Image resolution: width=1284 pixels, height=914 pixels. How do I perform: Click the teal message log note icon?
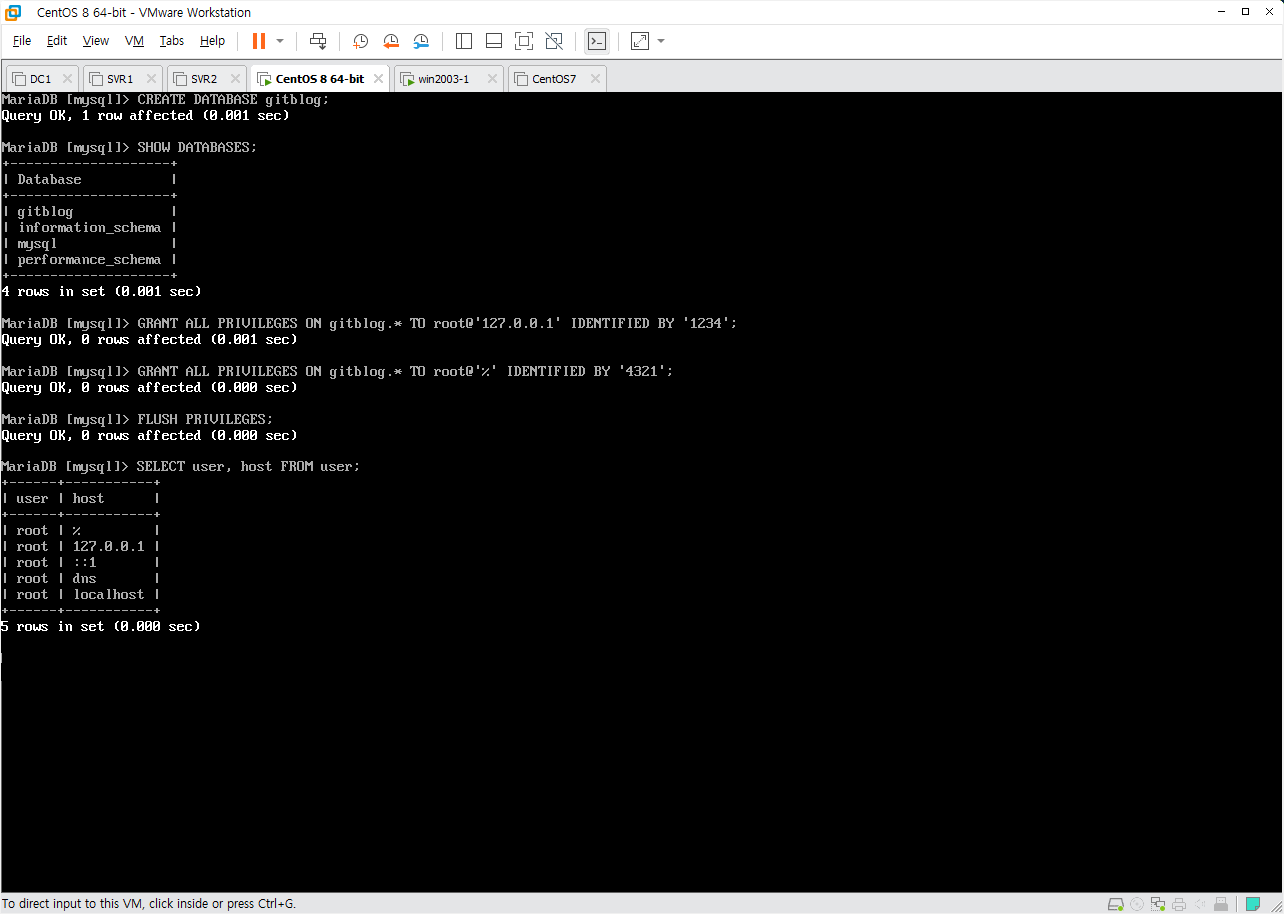(1253, 904)
